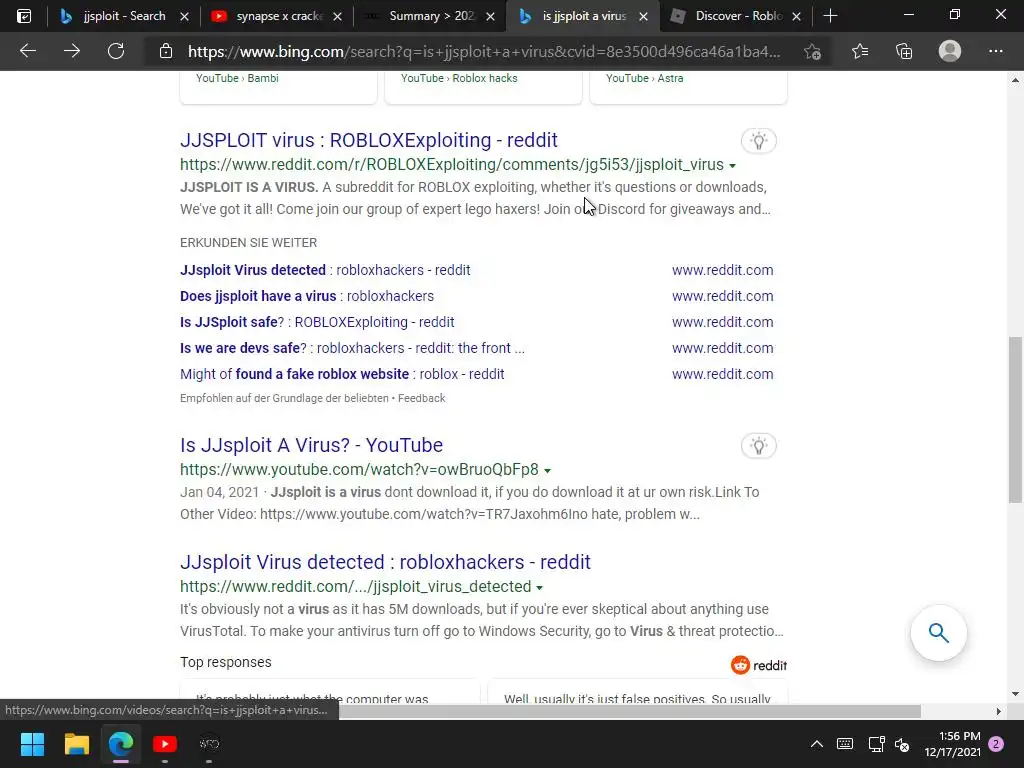Screen dimensions: 1024x768
Task: Open Is we are devs safe? link
Action: click(x=352, y=348)
